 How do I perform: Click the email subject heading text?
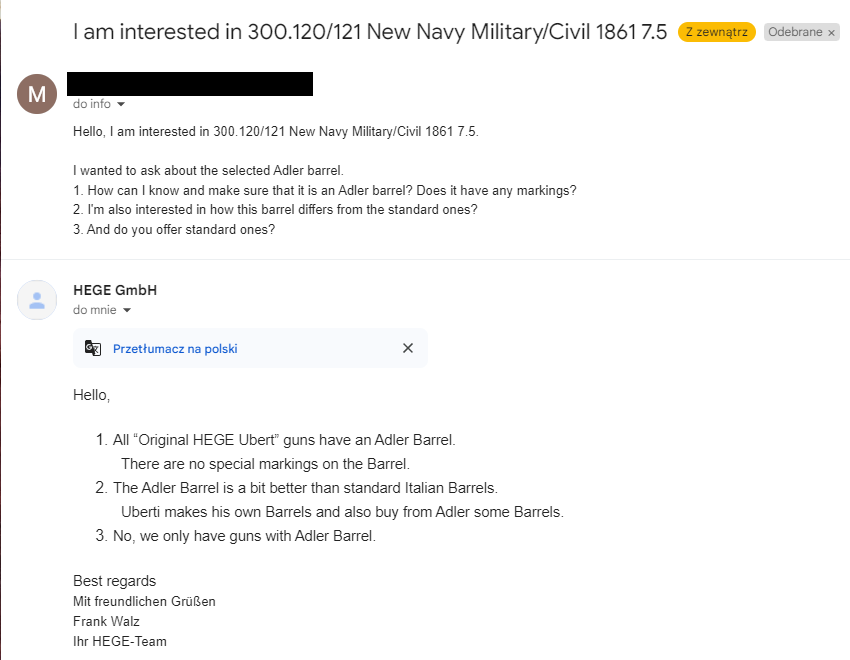click(370, 32)
